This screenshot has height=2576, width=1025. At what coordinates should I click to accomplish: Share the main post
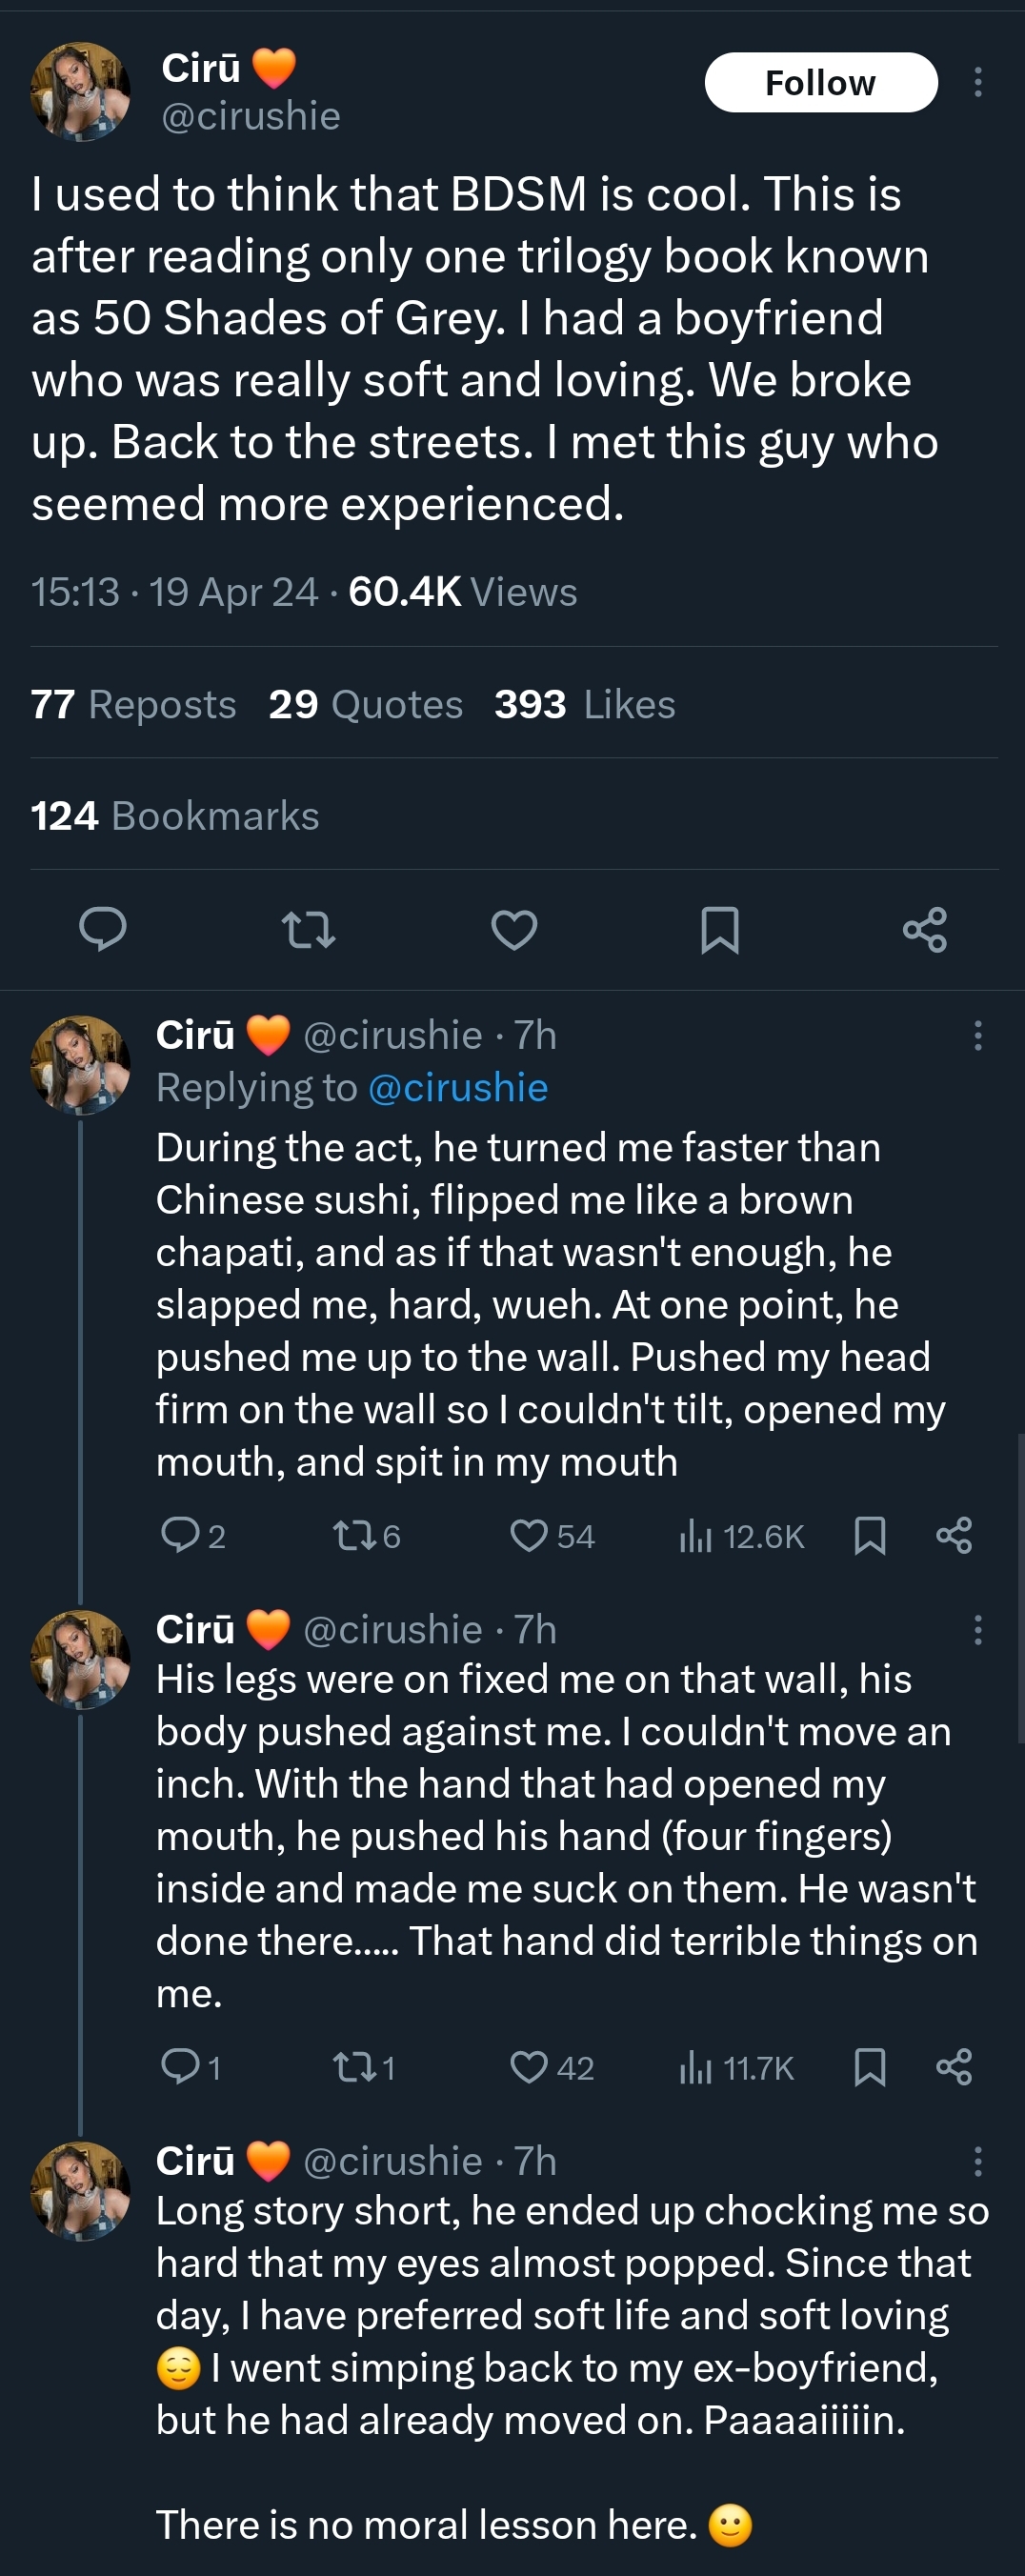(925, 929)
